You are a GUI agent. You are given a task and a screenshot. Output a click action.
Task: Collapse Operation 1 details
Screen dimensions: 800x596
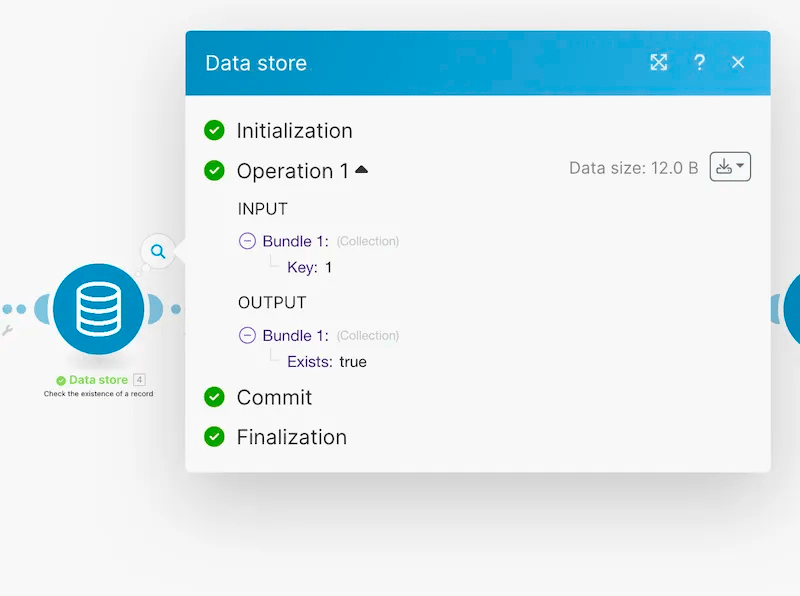pyautogui.click(x=361, y=169)
